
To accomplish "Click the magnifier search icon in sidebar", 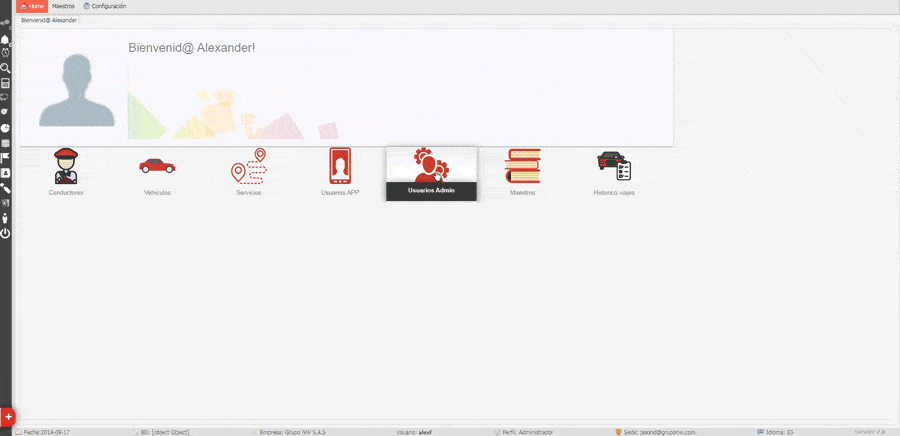I will pyautogui.click(x=5, y=68).
